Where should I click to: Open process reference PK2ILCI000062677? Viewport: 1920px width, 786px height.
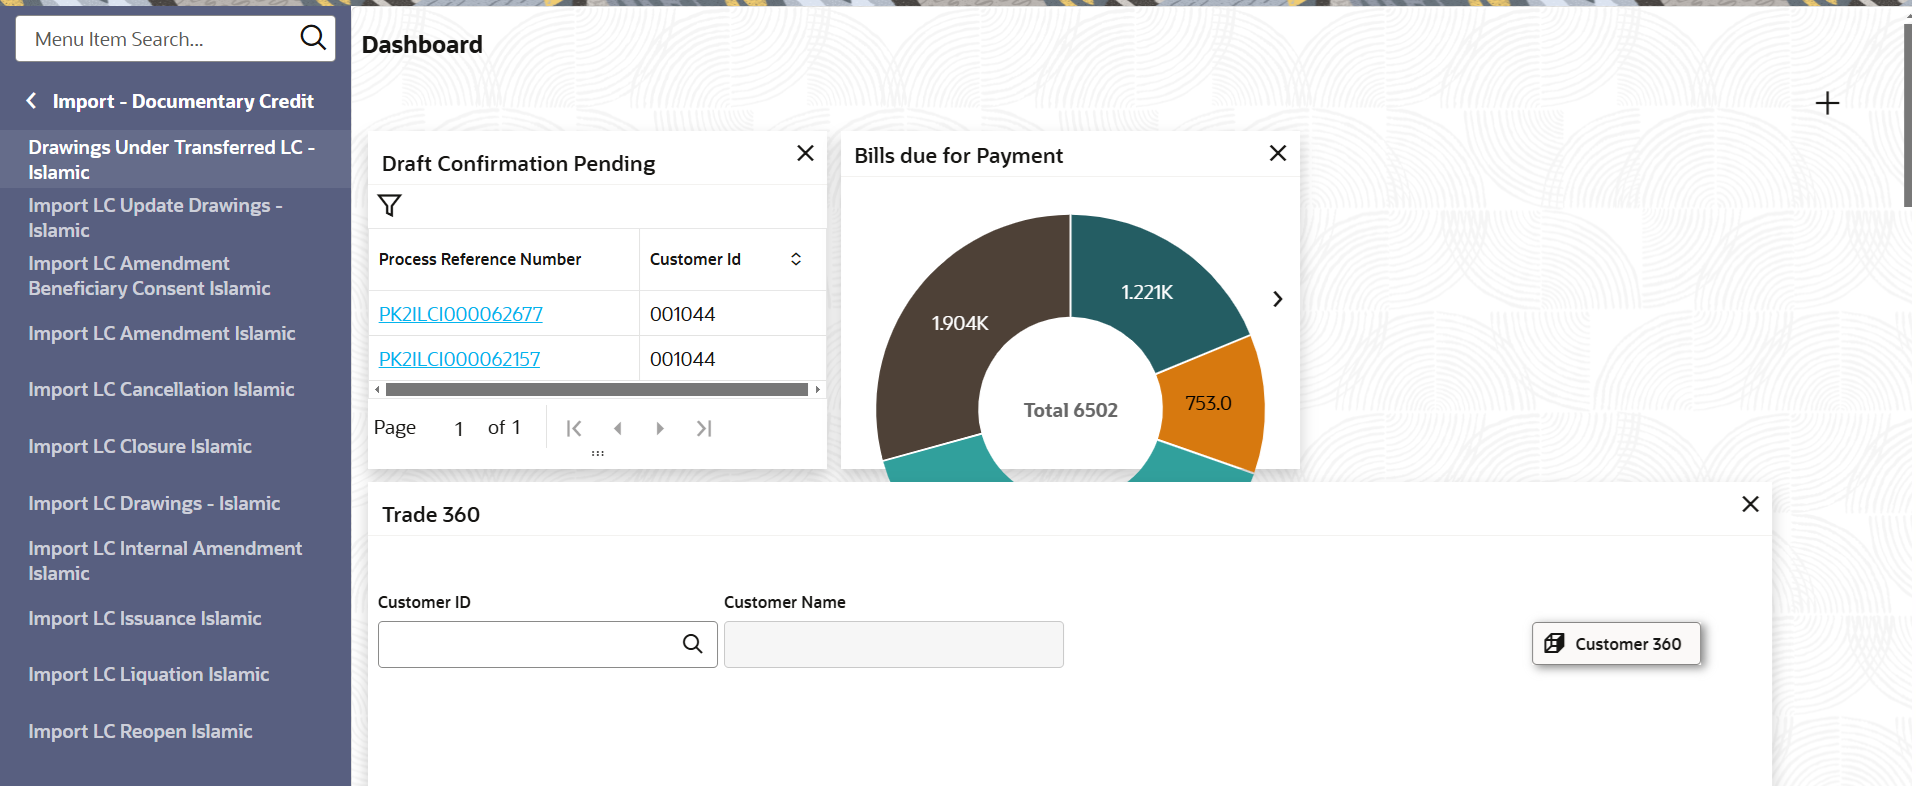pyautogui.click(x=461, y=314)
